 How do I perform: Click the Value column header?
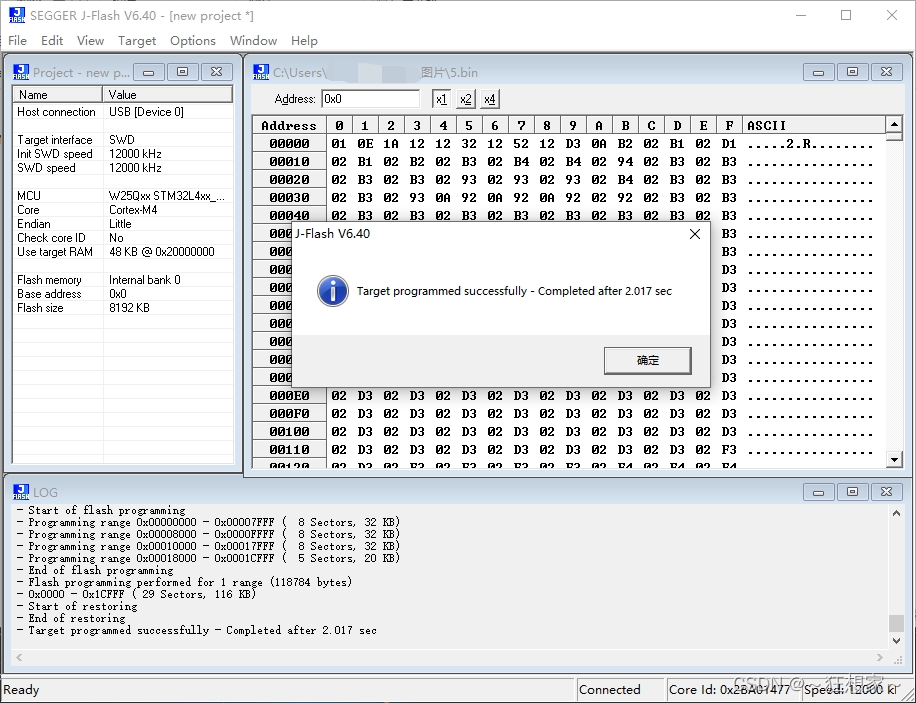168,95
